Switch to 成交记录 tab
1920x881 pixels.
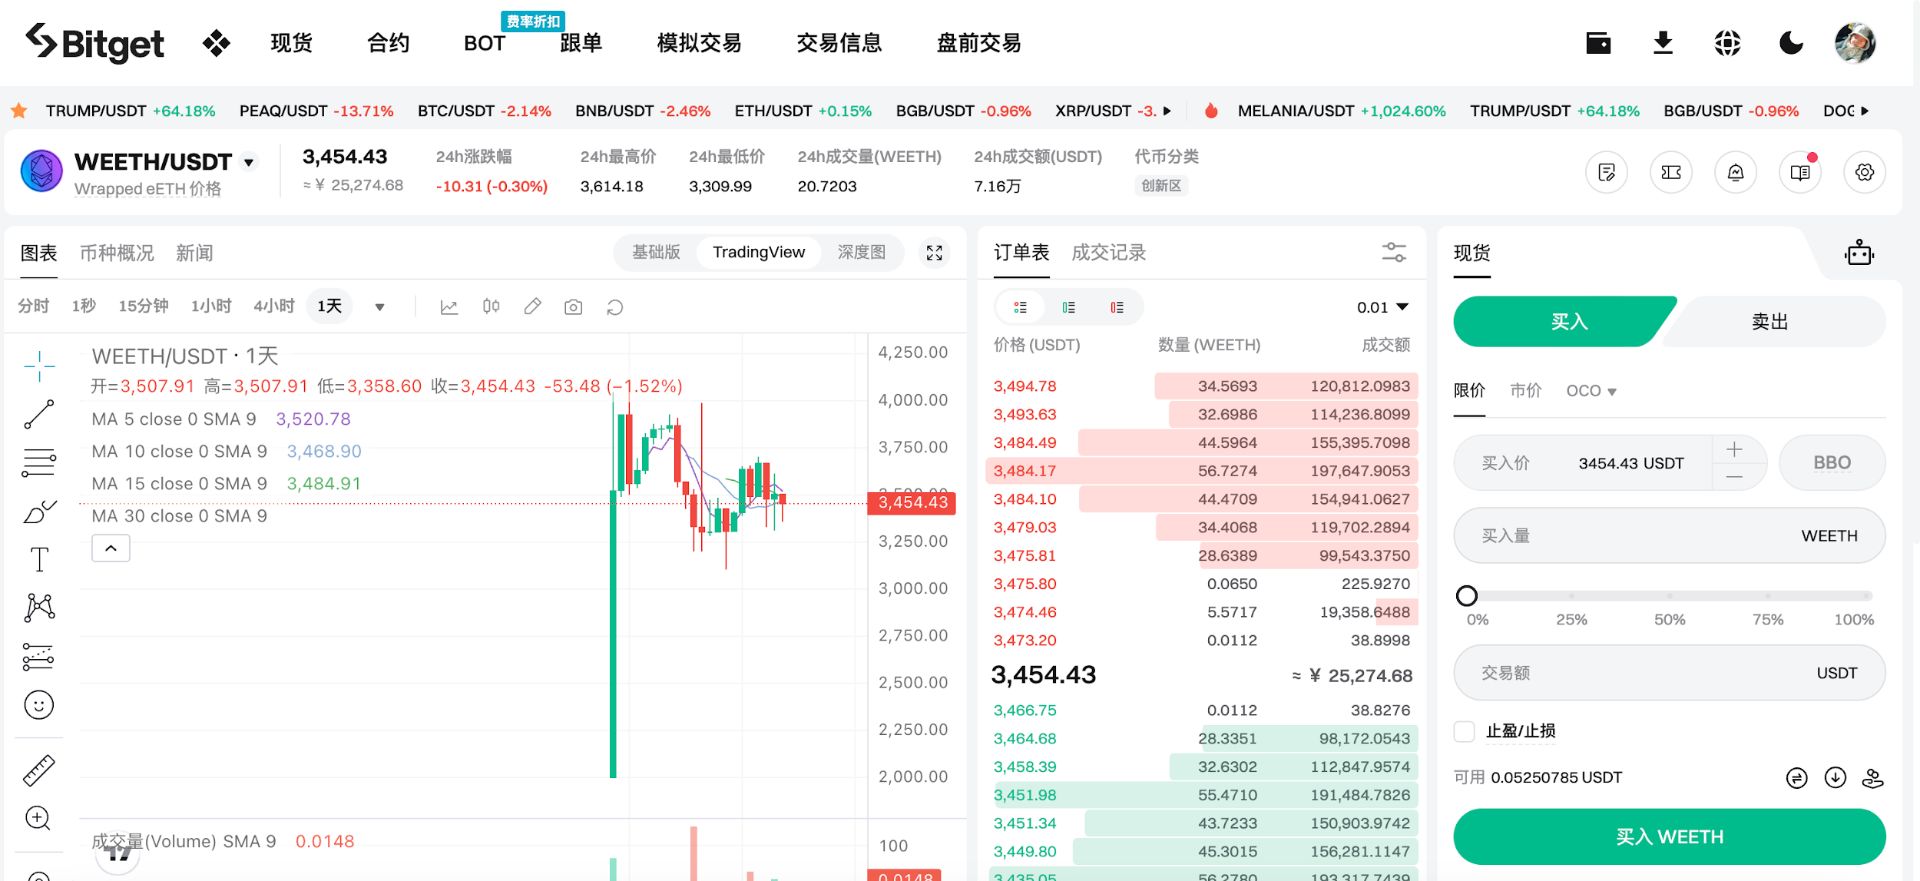pyautogui.click(x=1109, y=252)
